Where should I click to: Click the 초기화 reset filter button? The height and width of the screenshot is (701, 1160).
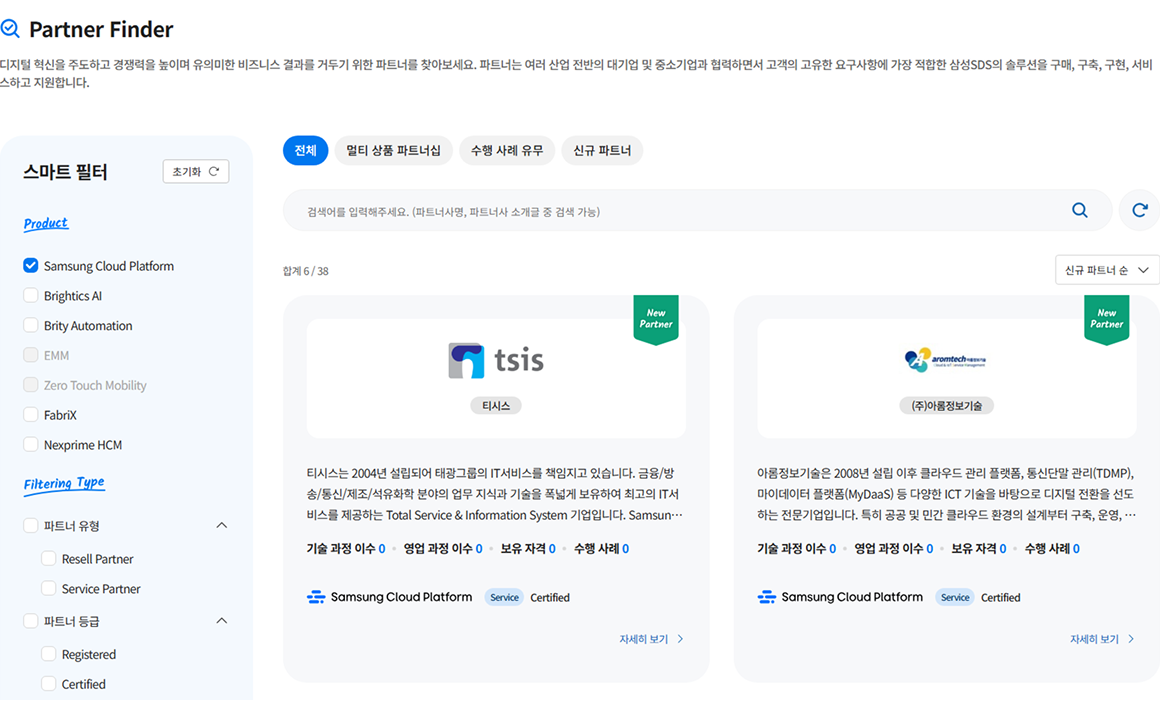tap(196, 172)
